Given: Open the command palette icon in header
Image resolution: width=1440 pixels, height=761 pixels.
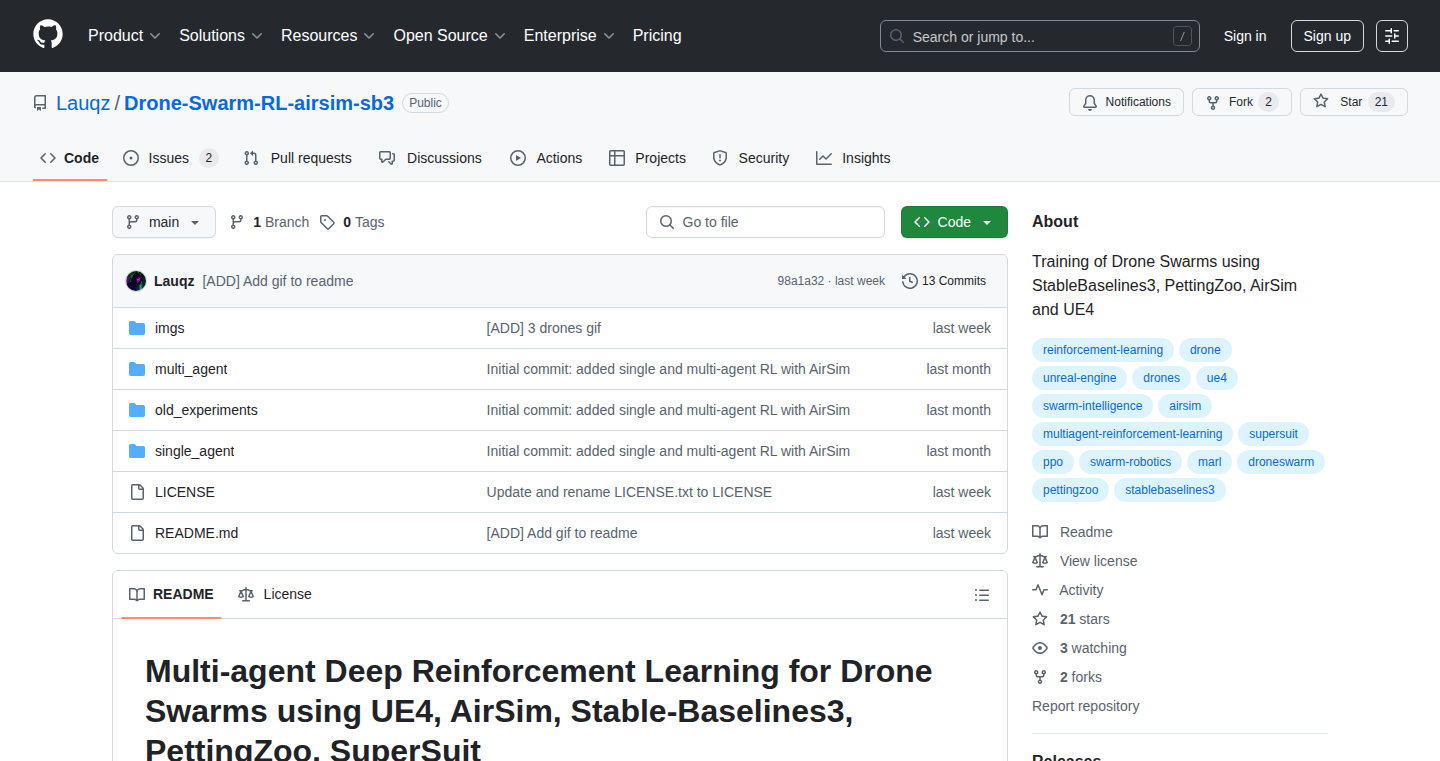Looking at the screenshot, I should coord(1391,36).
